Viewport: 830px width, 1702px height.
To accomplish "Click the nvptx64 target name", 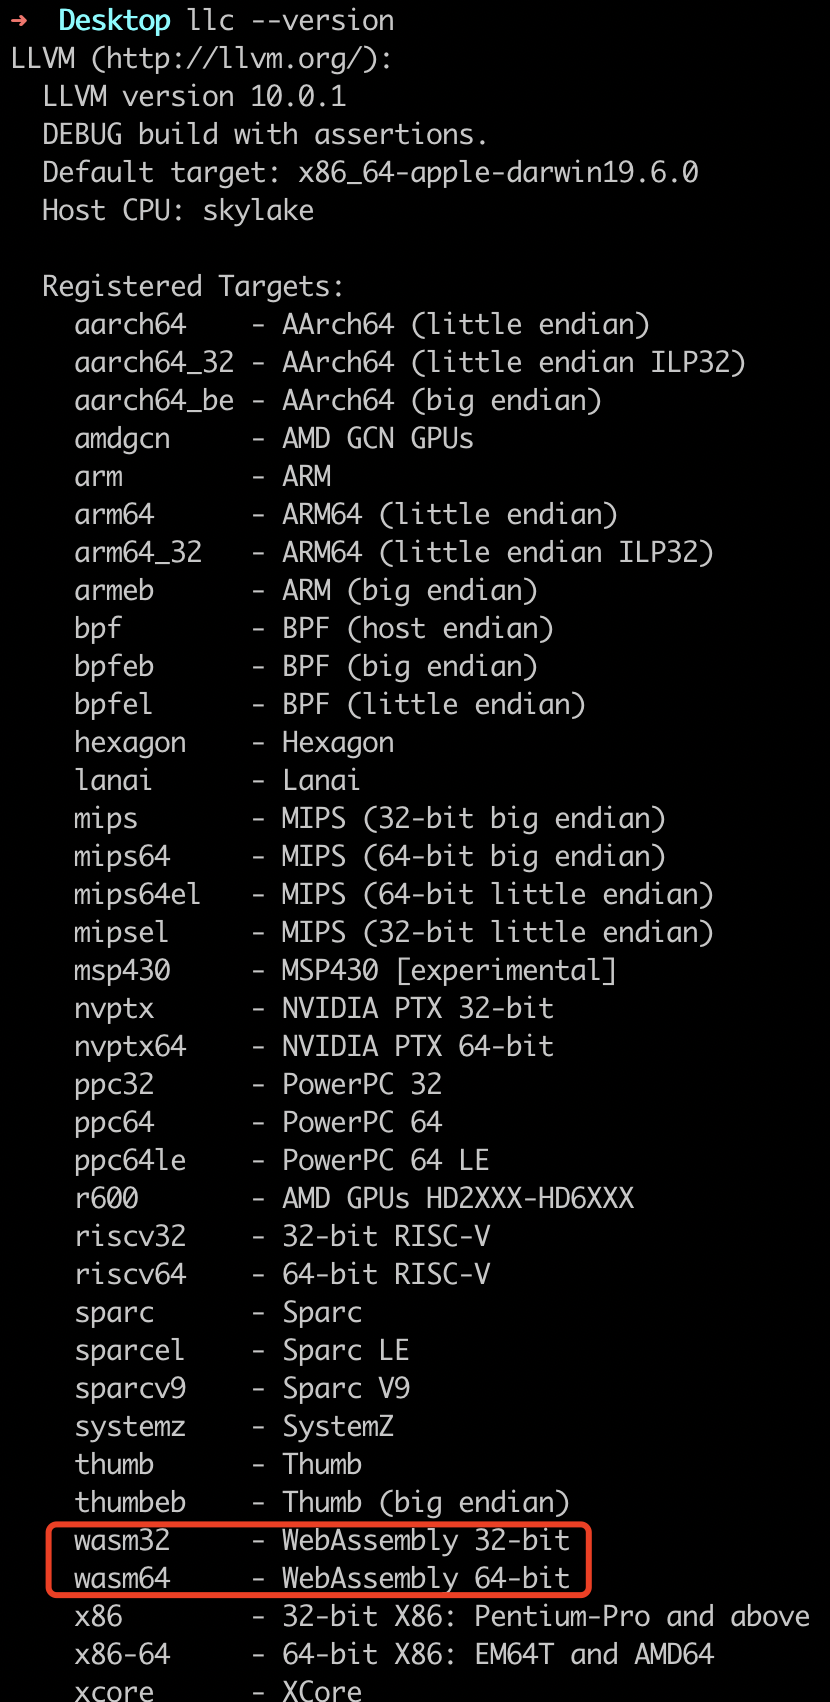I will [x=130, y=1046].
